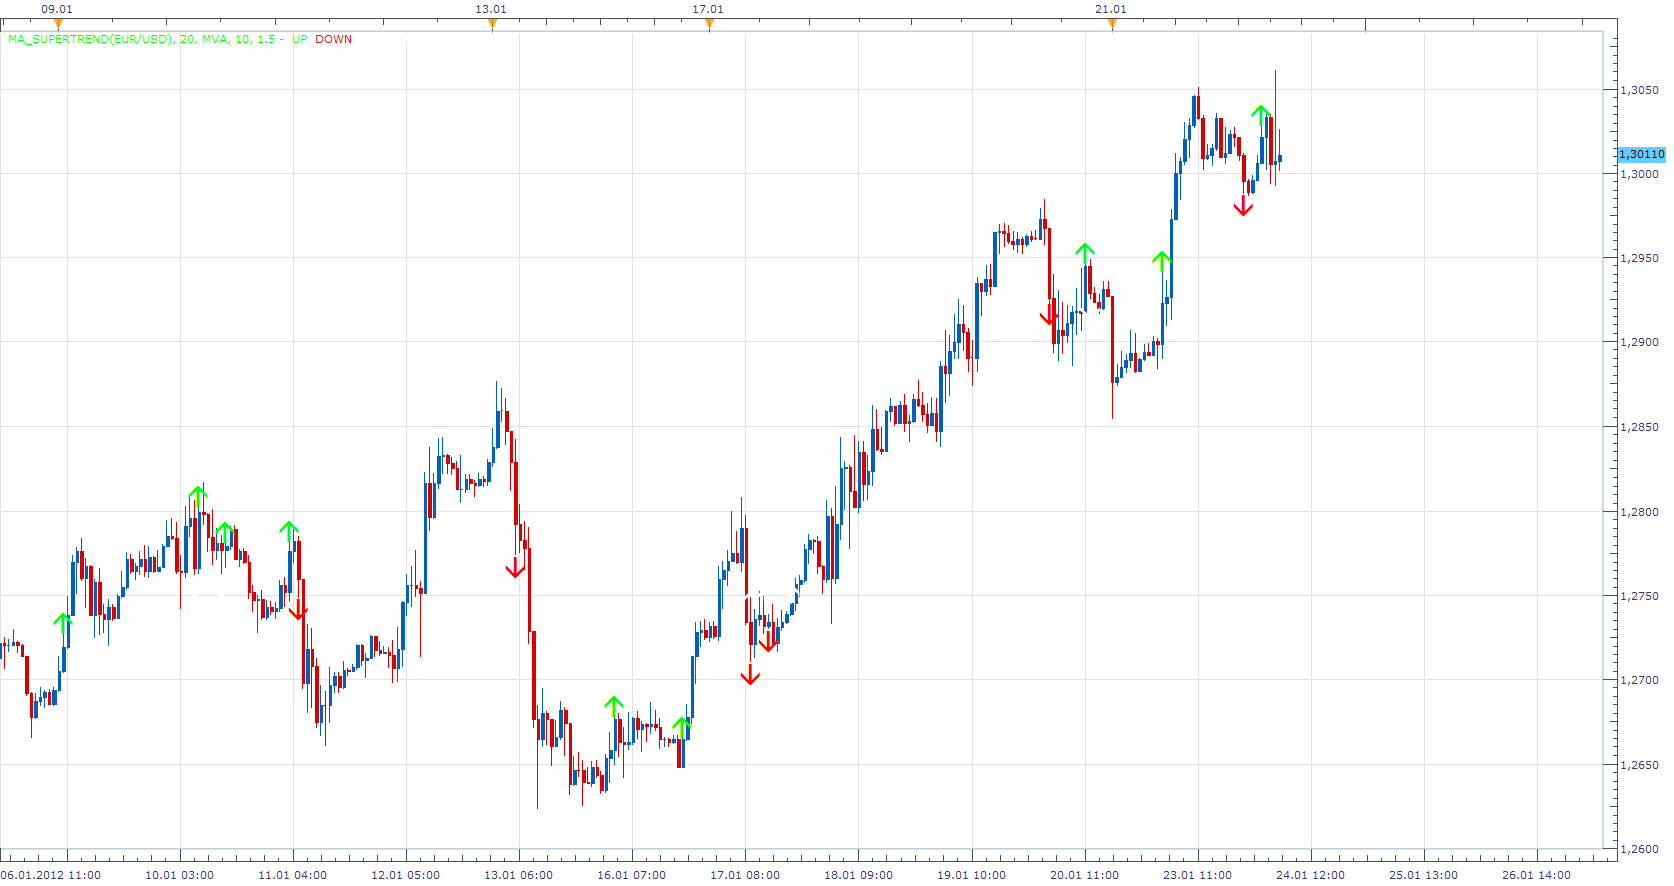Image resolution: width=1674 pixels, height=886 pixels.
Task: Click the 1,2900 price axis label
Action: [x=1639, y=342]
